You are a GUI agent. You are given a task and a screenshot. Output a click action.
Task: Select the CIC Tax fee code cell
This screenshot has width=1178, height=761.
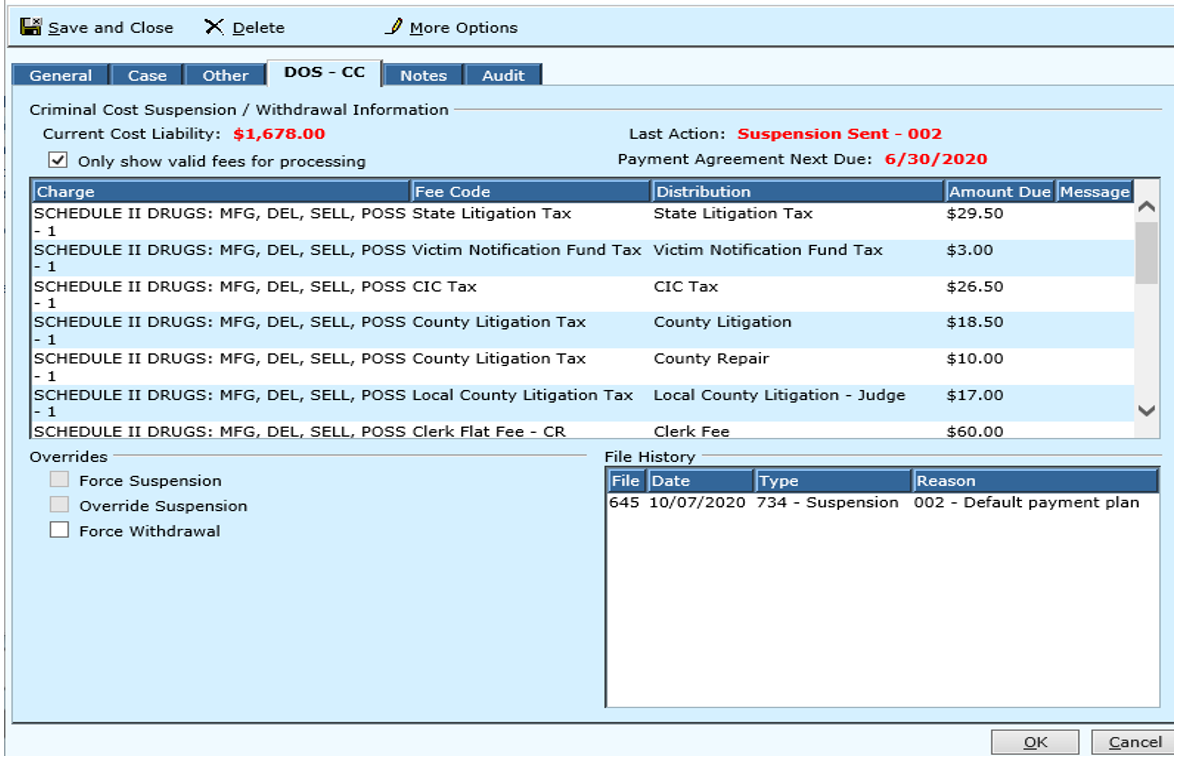[445, 287]
